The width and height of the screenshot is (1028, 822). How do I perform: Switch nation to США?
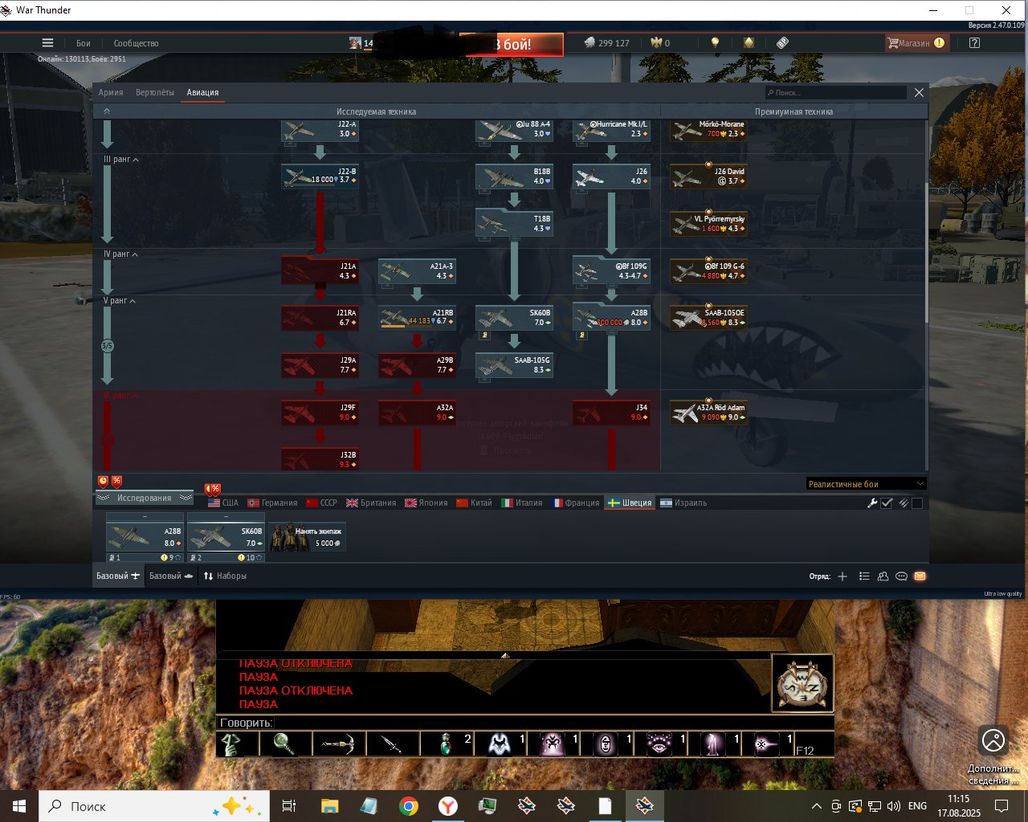[223, 503]
